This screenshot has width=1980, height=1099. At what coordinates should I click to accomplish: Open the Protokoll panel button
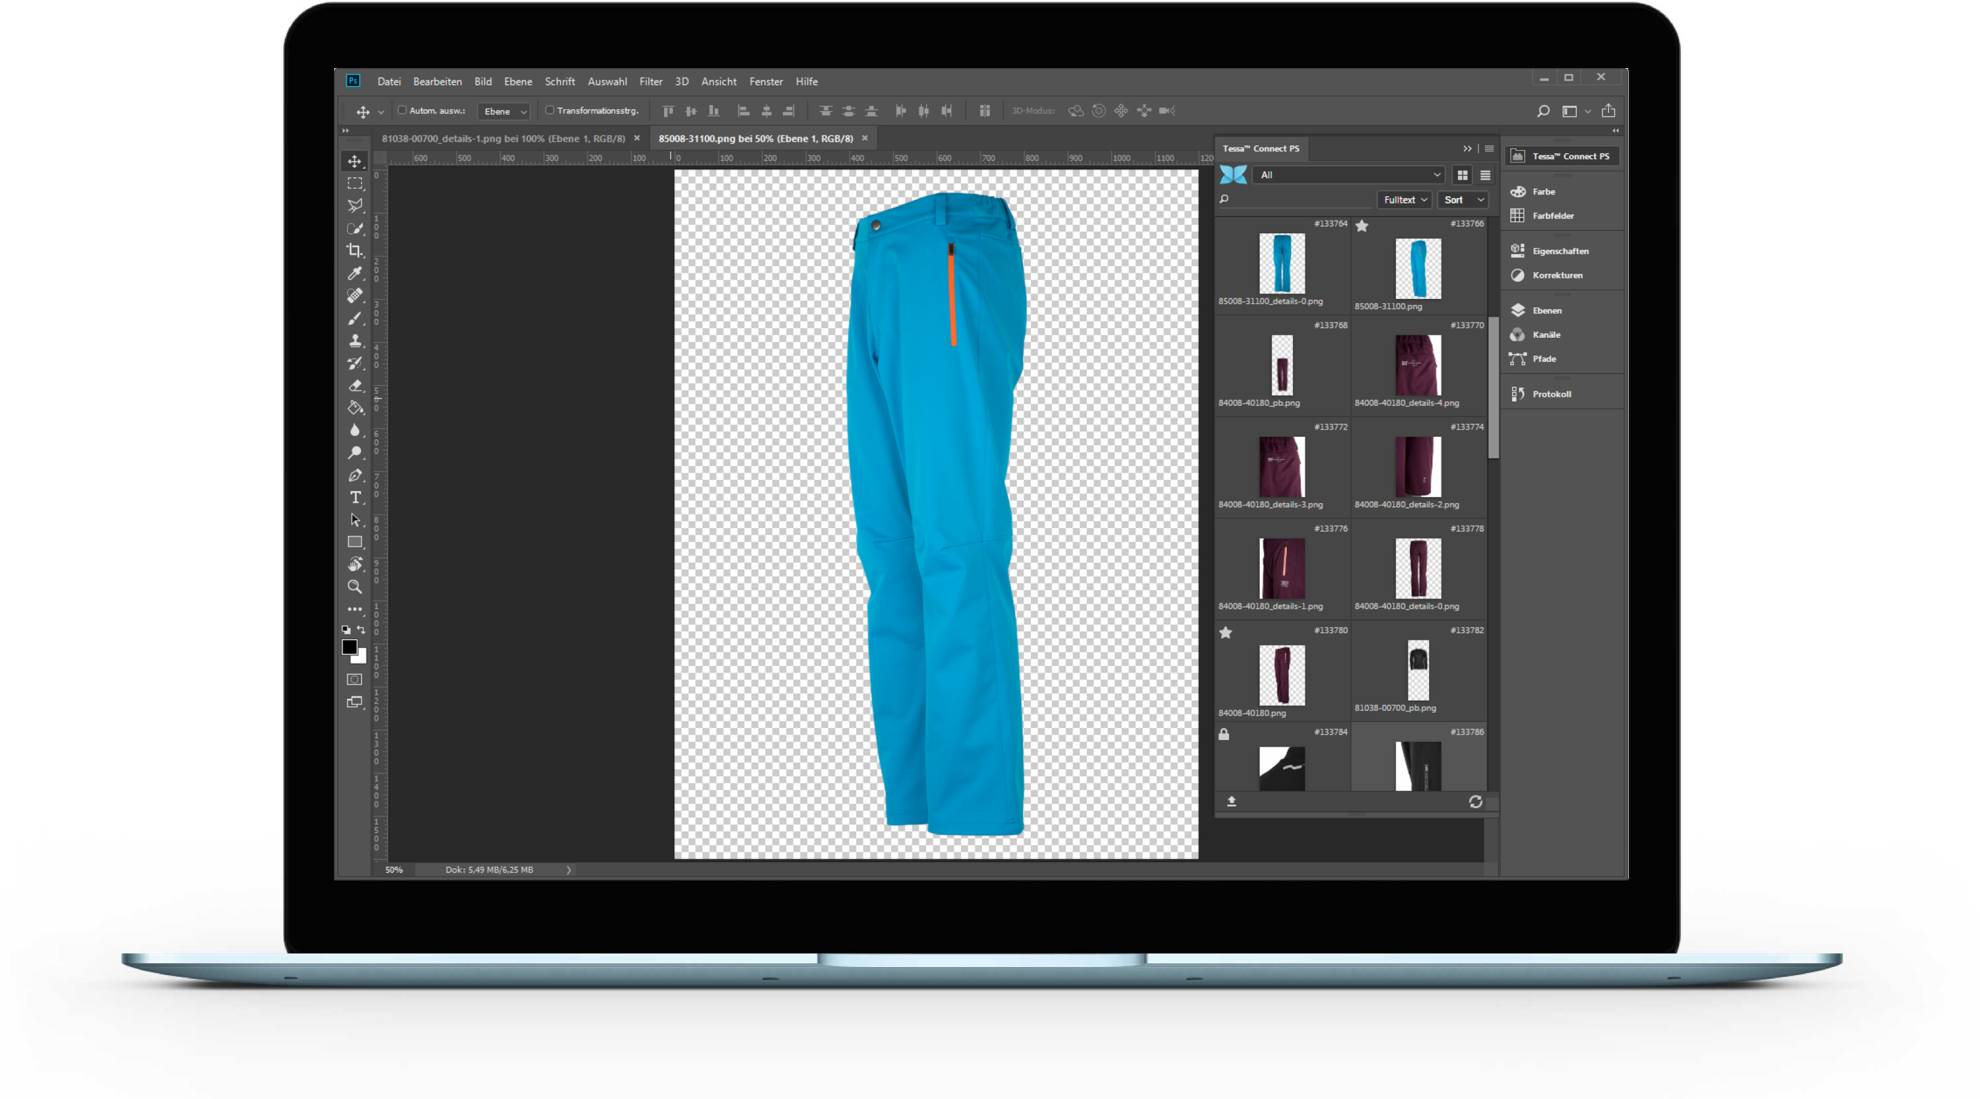[1551, 394]
